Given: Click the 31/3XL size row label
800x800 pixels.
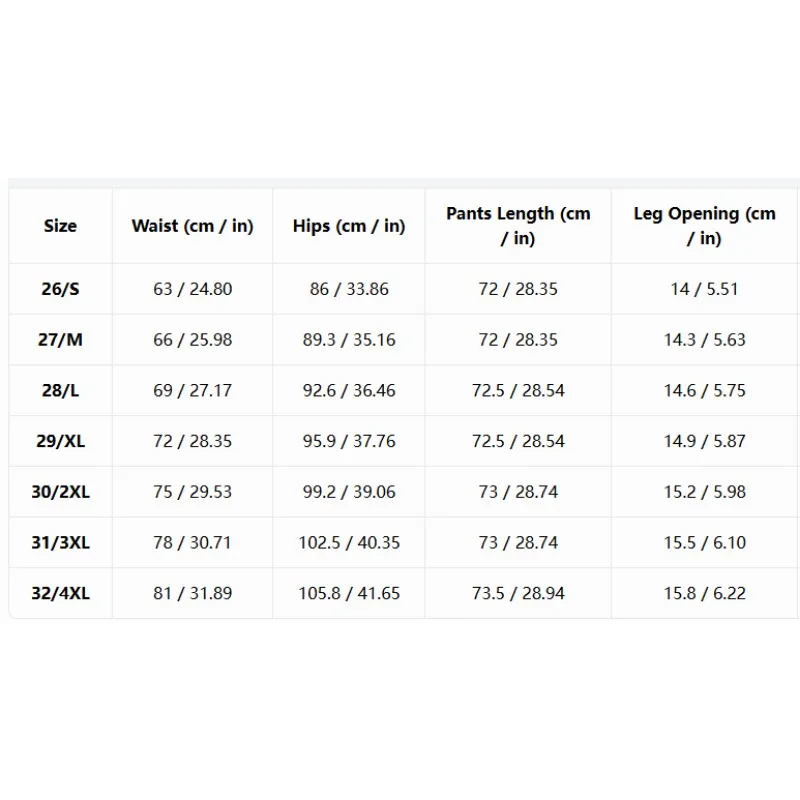Looking at the screenshot, I should (x=60, y=542).
